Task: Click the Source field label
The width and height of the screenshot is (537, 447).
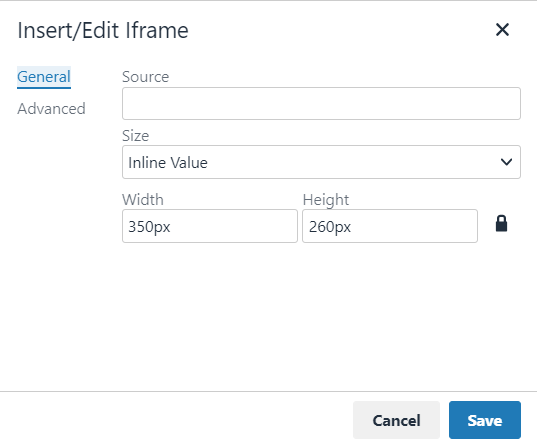Action: pyautogui.click(x=146, y=77)
